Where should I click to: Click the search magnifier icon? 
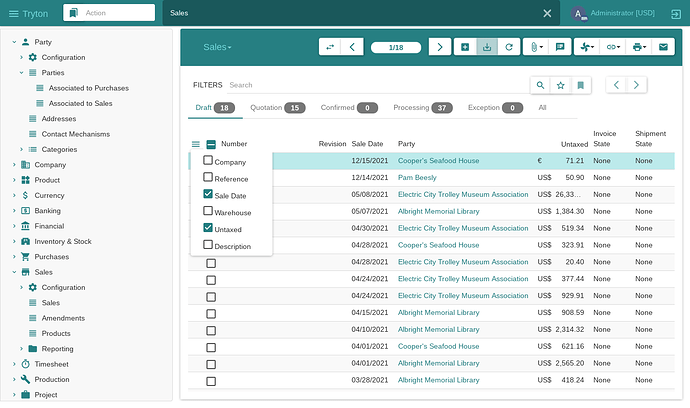(540, 85)
